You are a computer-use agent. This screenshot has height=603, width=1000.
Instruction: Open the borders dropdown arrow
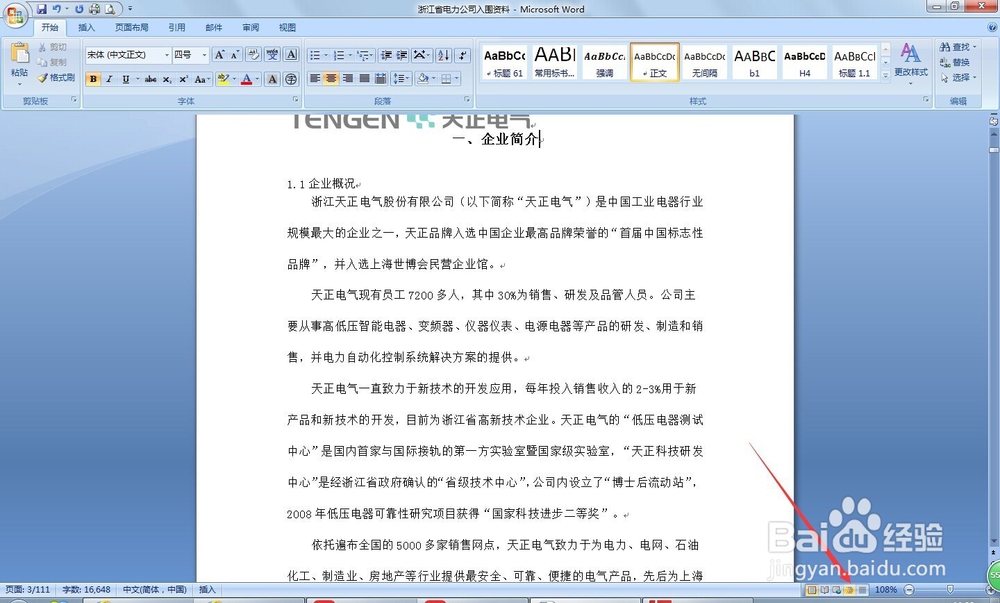coord(457,78)
